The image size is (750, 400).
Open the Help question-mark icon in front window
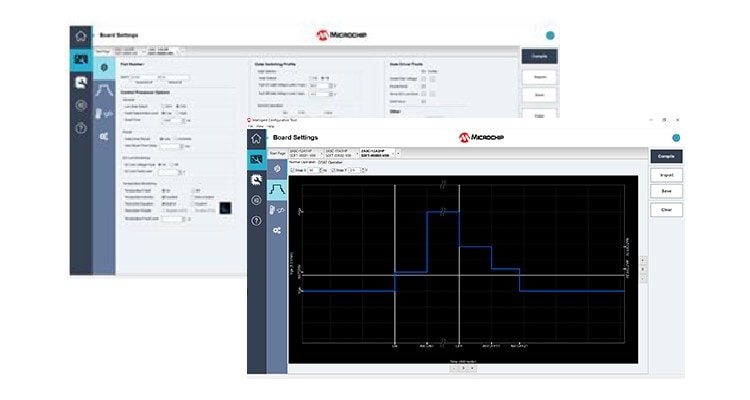[x=256, y=221]
